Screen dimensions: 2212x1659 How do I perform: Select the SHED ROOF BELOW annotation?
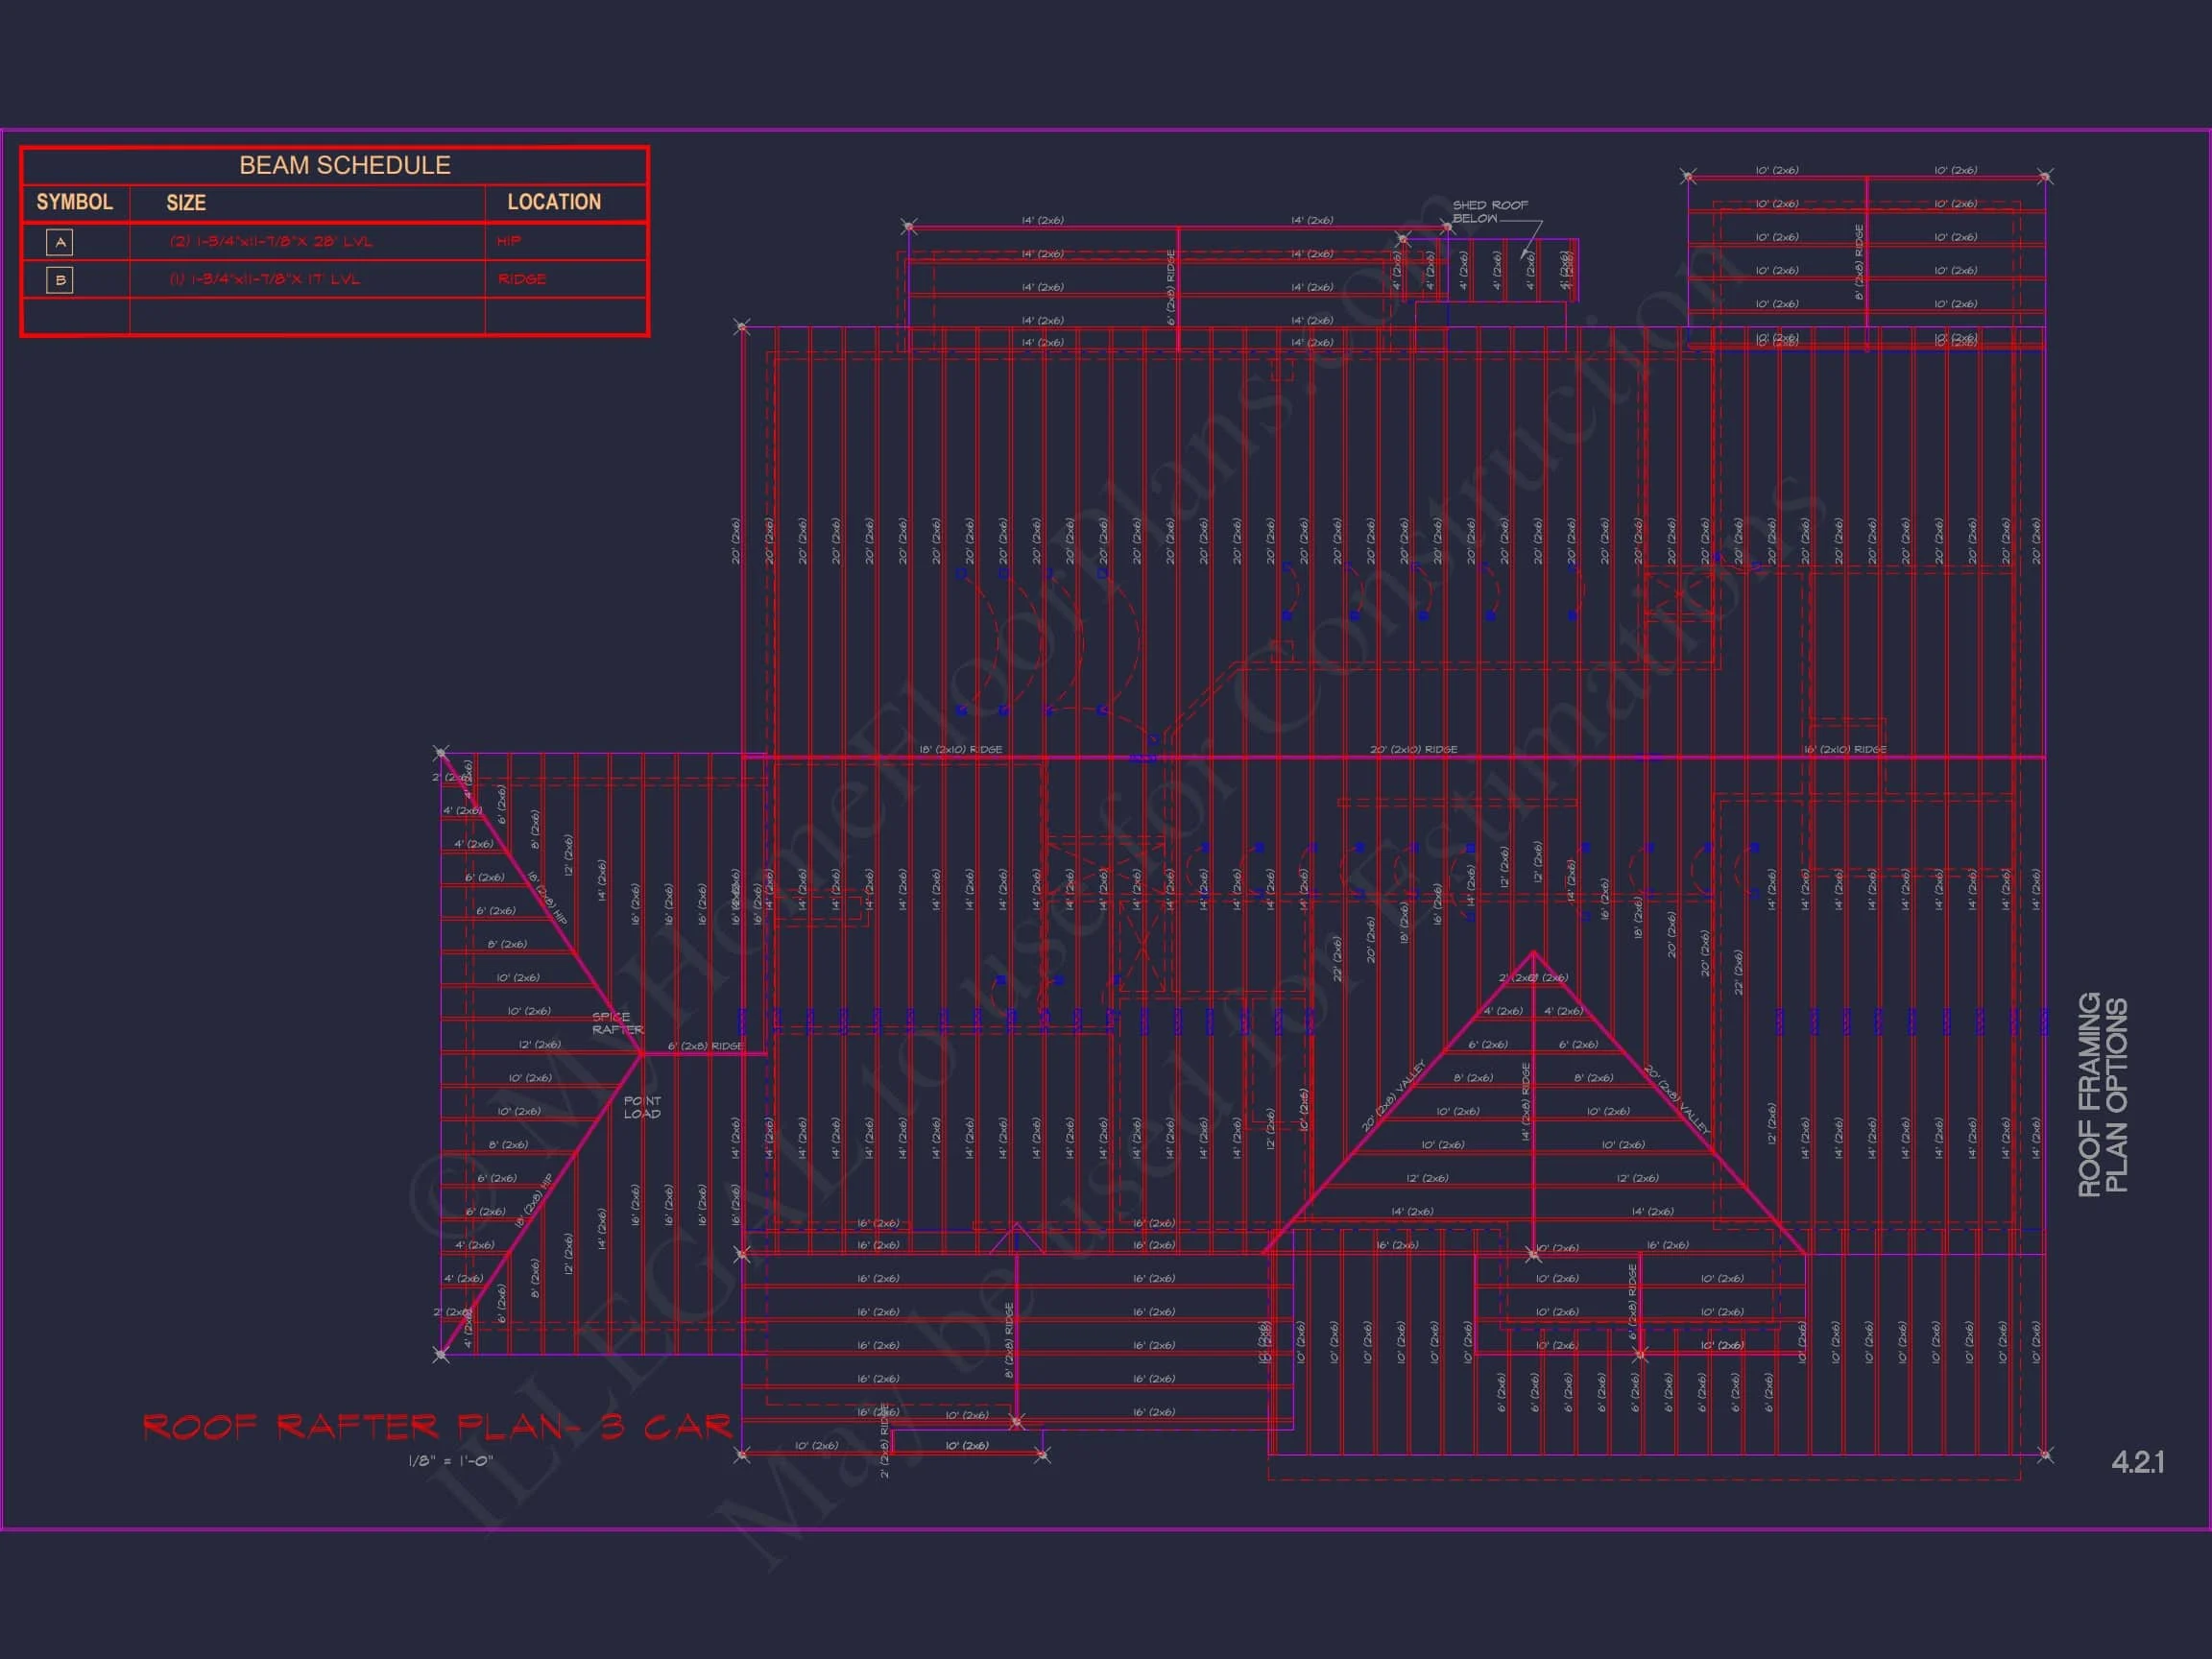1489,211
